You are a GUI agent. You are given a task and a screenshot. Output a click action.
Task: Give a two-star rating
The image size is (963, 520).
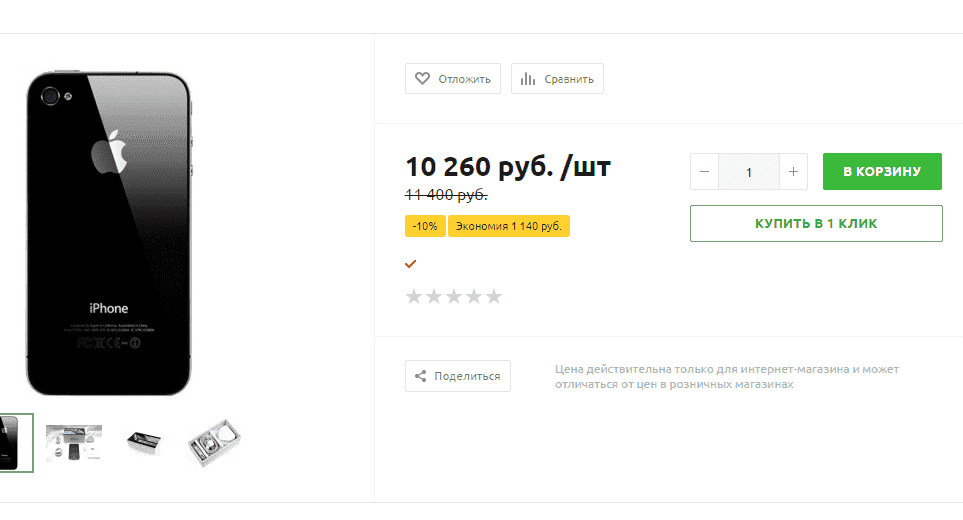[x=434, y=297]
